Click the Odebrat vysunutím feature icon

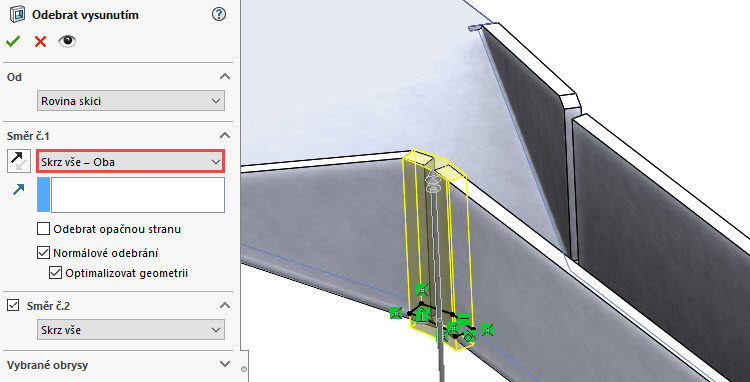(18, 15)
